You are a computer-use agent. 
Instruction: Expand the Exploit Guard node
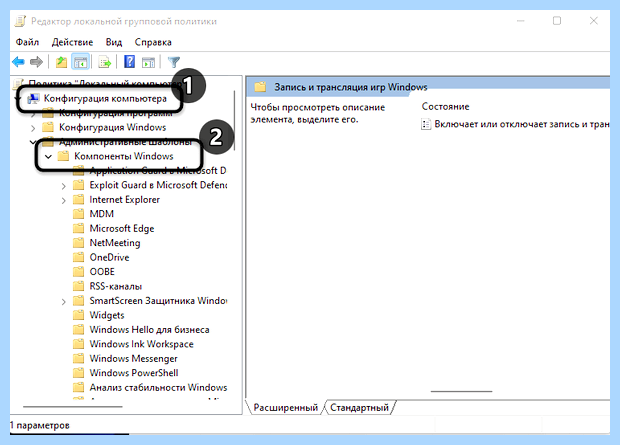[x=63, y=186]
